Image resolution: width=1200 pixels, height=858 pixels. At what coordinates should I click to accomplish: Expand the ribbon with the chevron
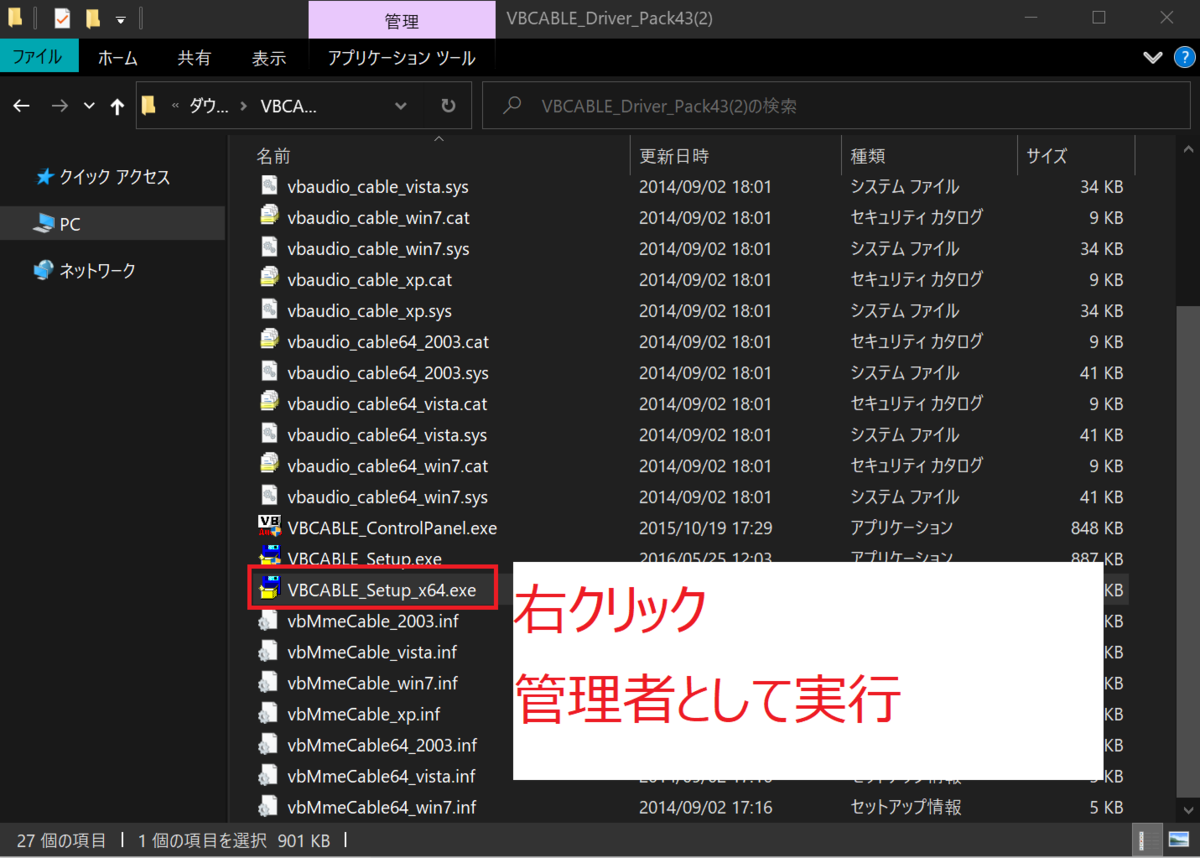click(x=1153, y=58)
